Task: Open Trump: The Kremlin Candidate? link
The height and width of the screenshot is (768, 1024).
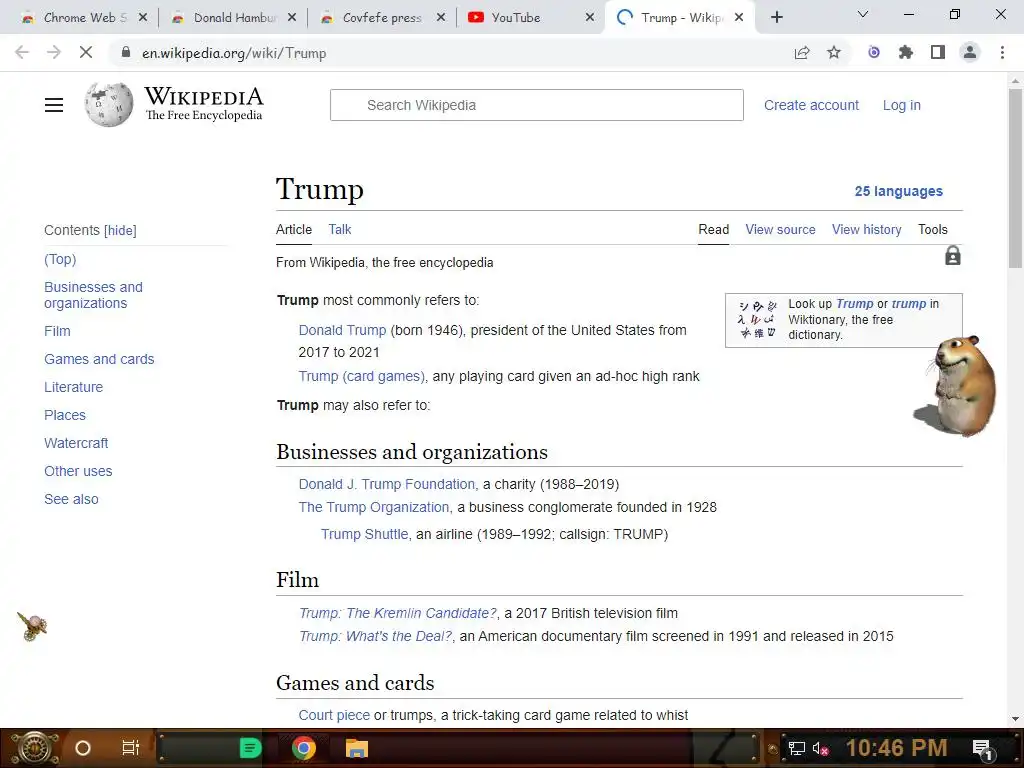Action: click(398, 613)
